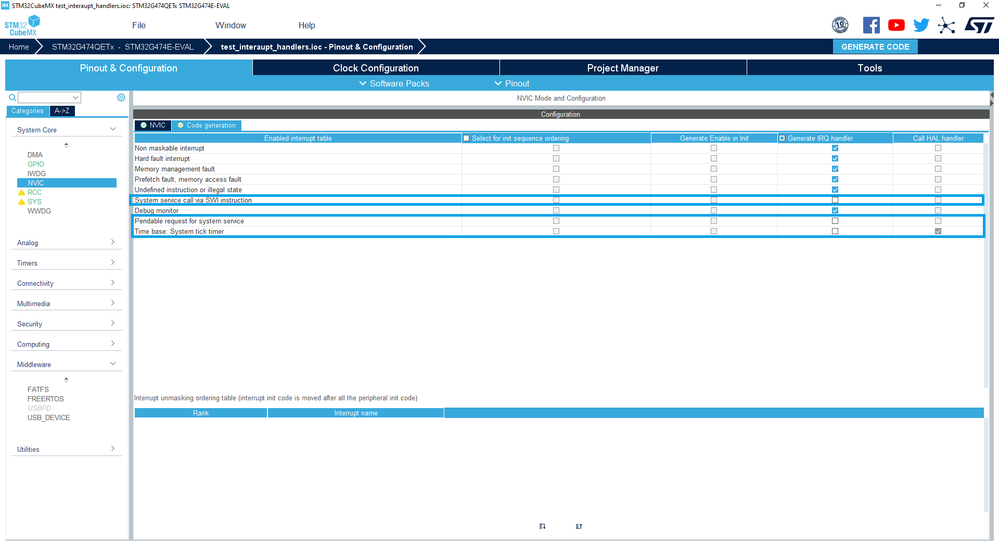Screen dimensions: 999x542
Task: Switch to the Tools tab
Action: (x=870, y=68)
